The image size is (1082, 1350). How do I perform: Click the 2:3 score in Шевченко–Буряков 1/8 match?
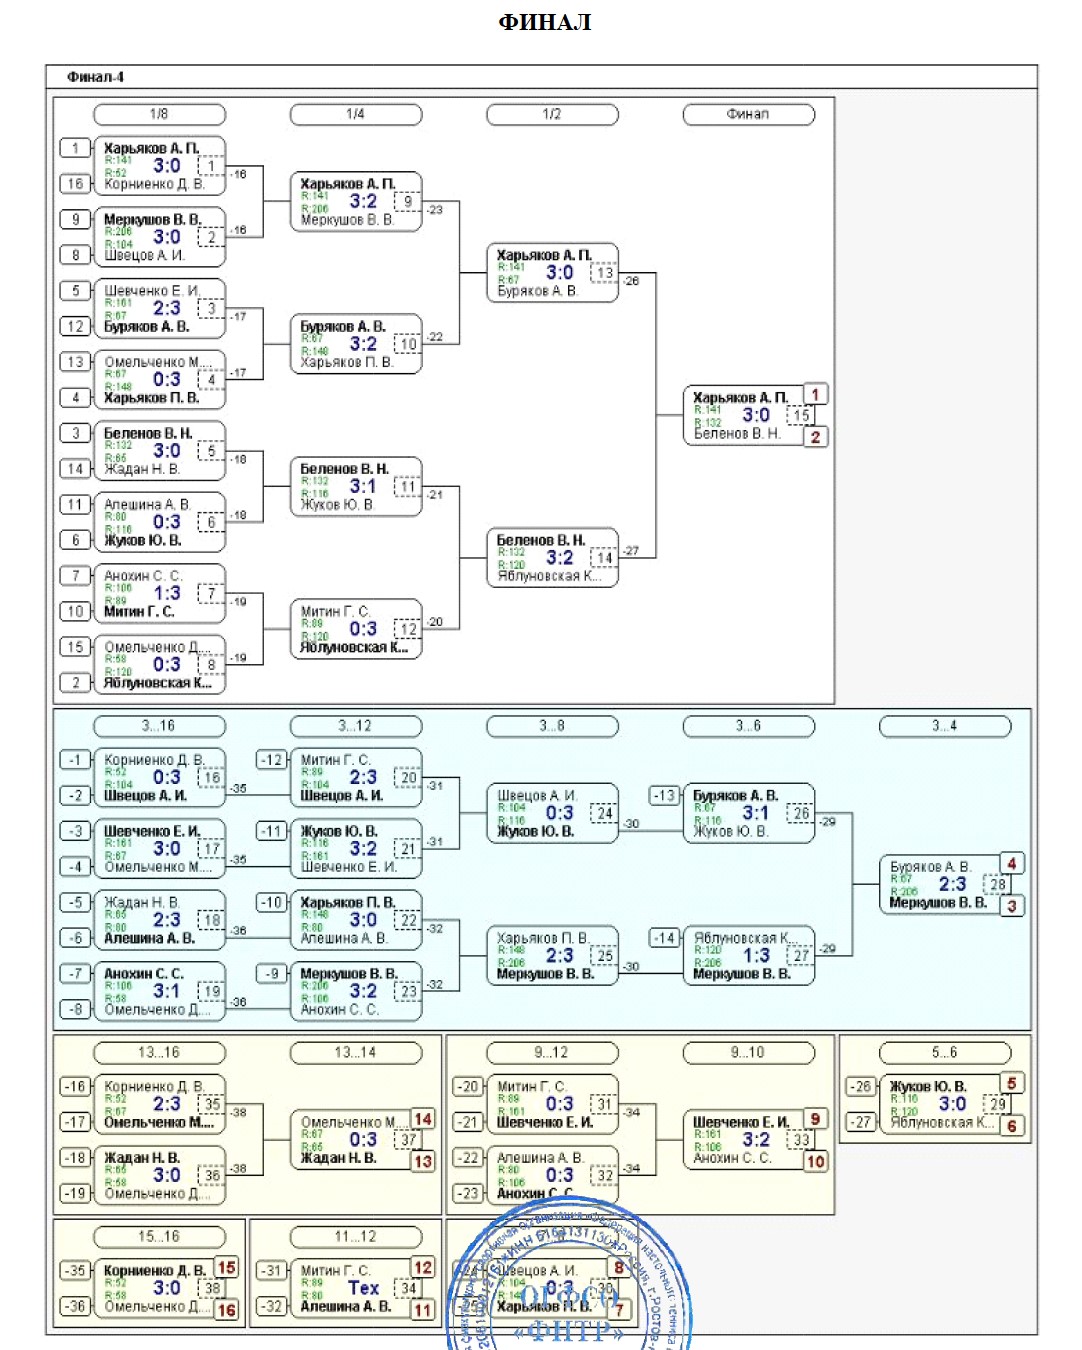(167, 308)
